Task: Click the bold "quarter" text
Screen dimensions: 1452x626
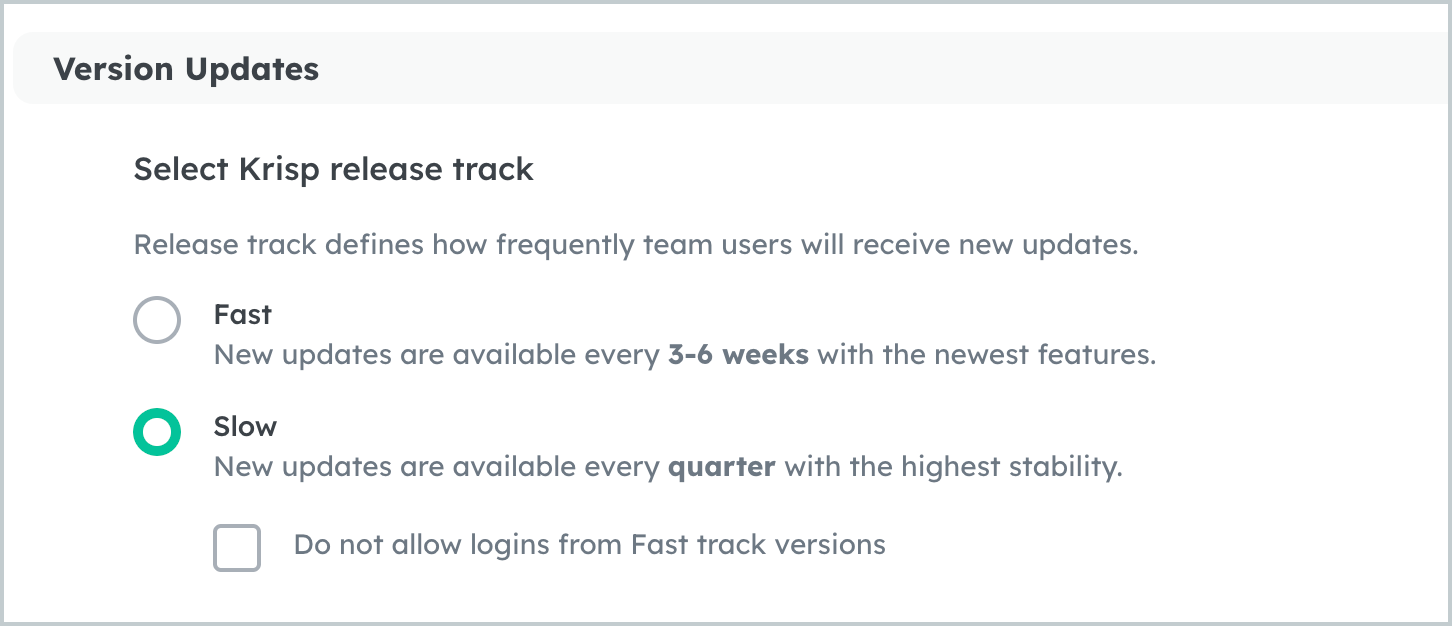Action: (721, 467)
